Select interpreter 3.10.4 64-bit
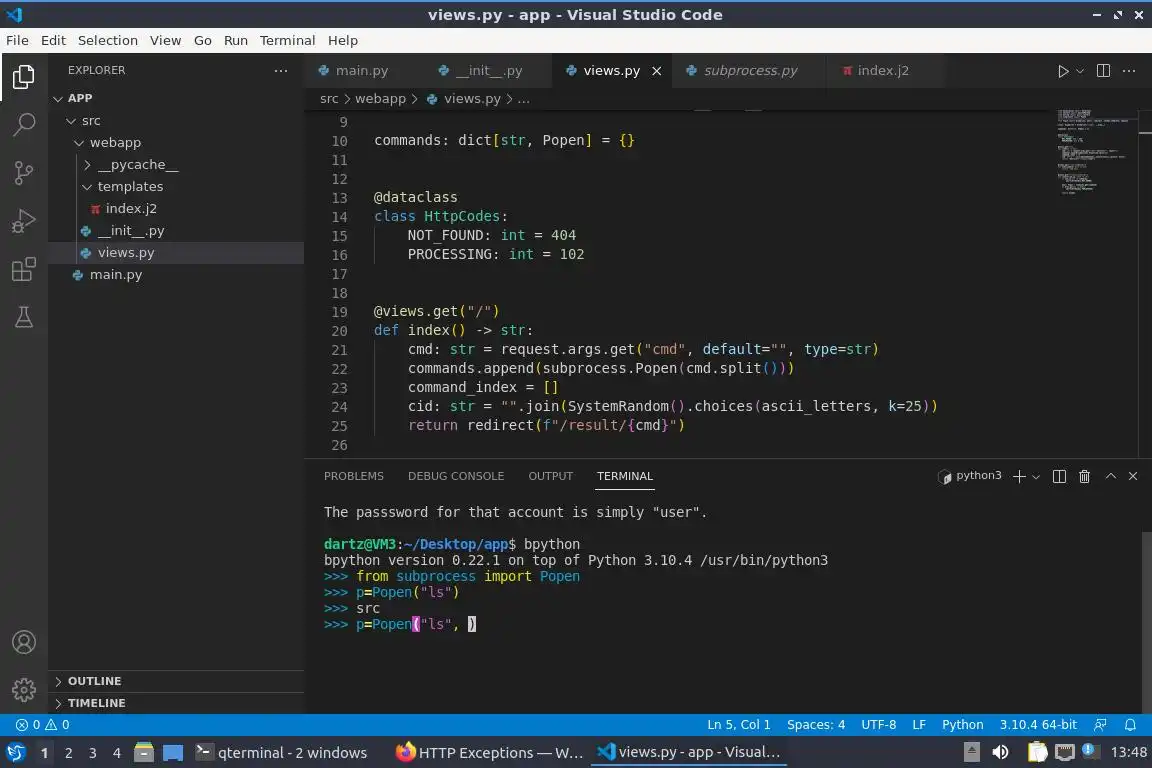1152x768 pixels. pos(1037,725)
